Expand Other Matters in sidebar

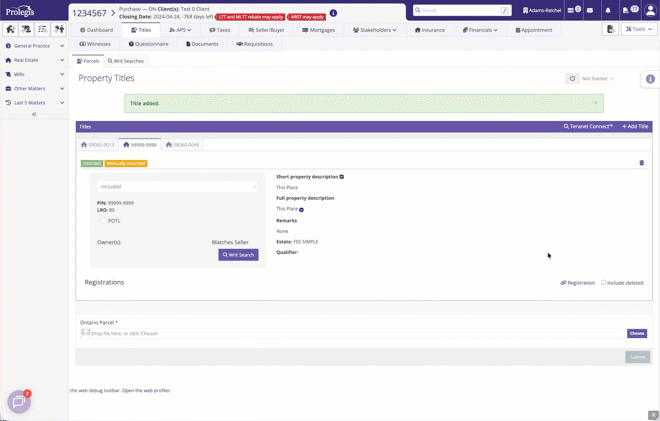pos(35,89)
